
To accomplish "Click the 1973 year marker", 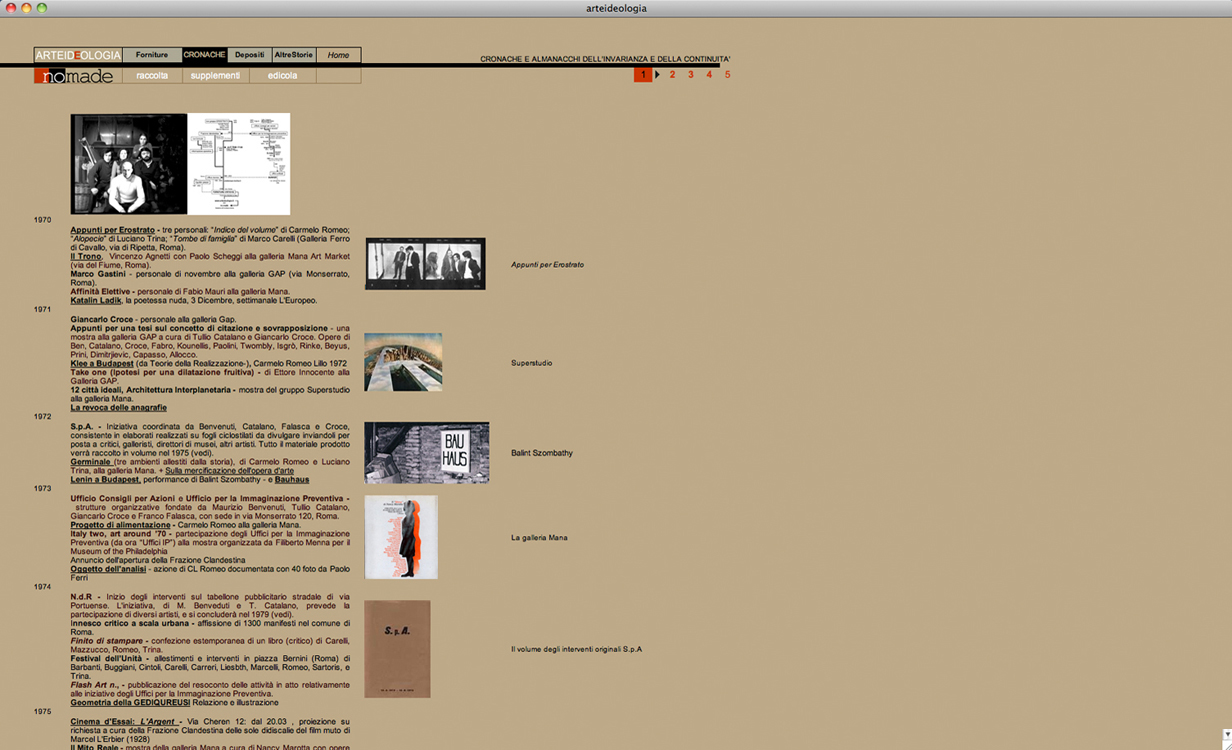I will click(x=42, y=489).
